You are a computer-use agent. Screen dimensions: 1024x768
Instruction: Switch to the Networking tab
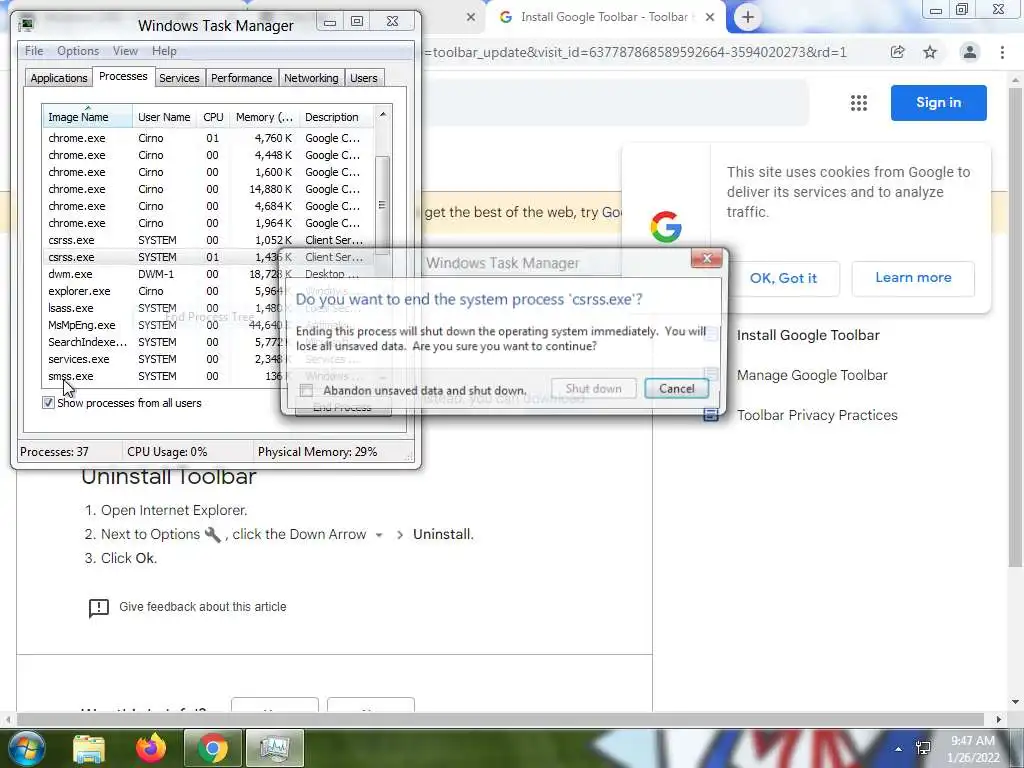click(x=311, y=78)
